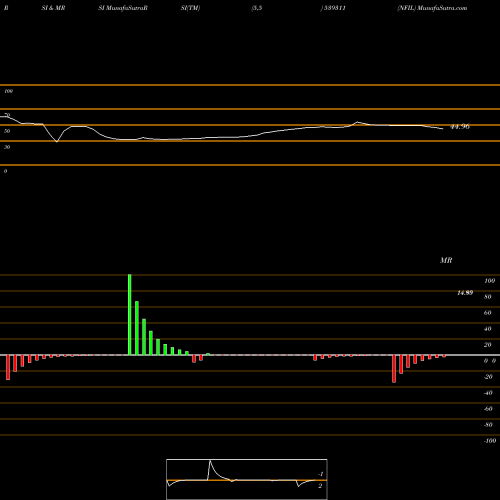Click the -20 label on MR axis
The image size is (500, 500).
[488, 377]
